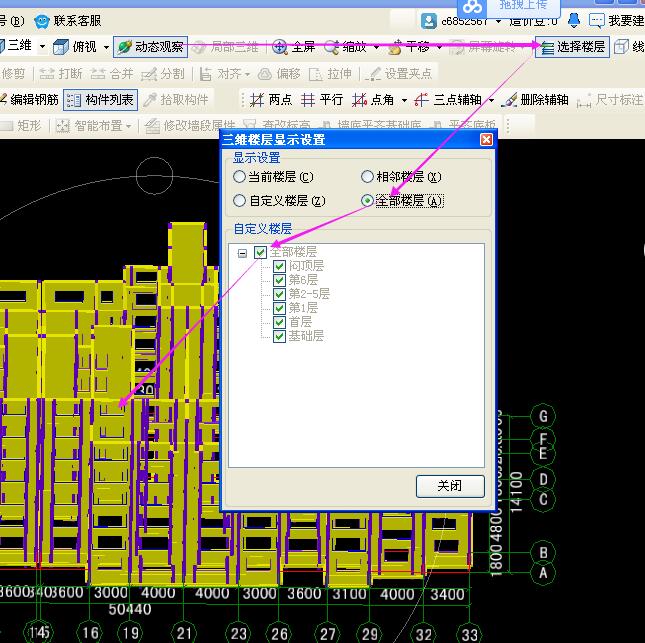Expand the 平移 pan dropdown arrow

pyautogui.click(x=439, y=47)
